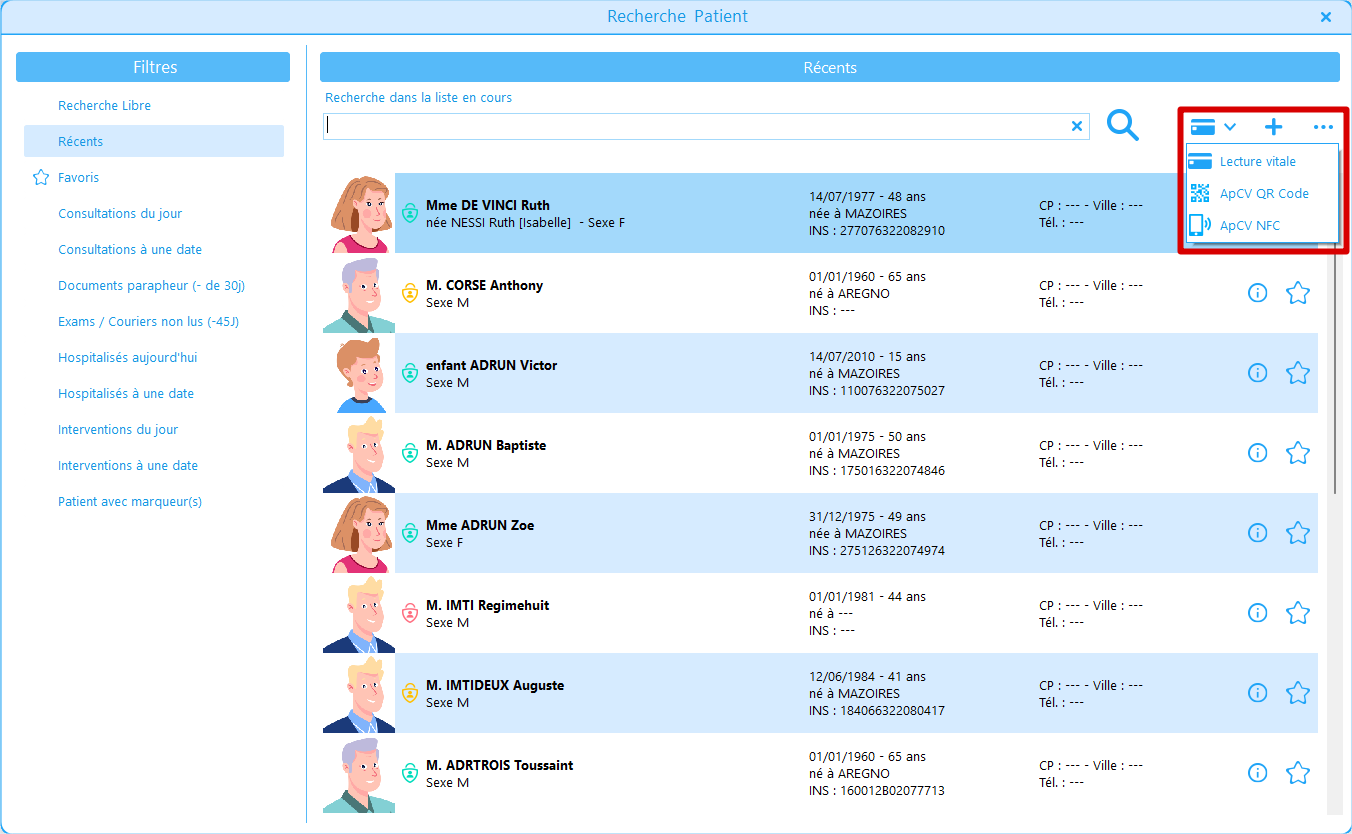Click the magnifying glass search icon

1123,126
